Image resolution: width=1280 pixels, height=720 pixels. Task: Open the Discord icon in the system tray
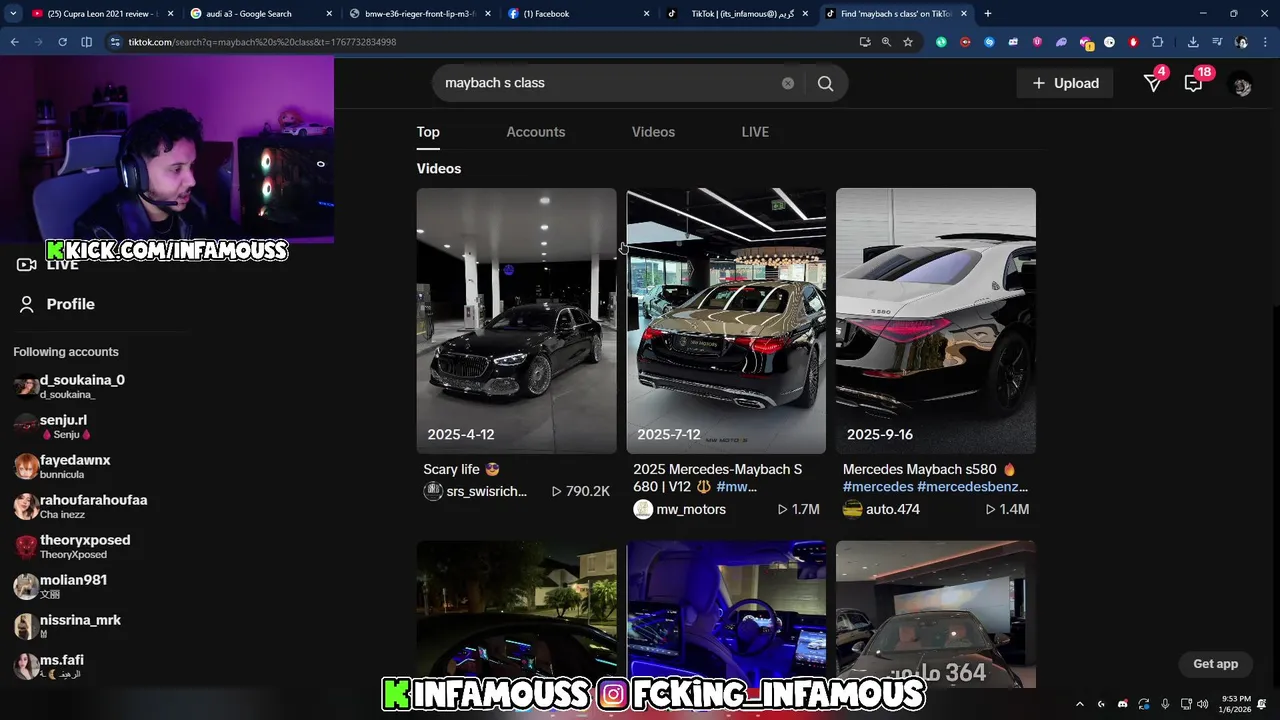[1123, 704]
